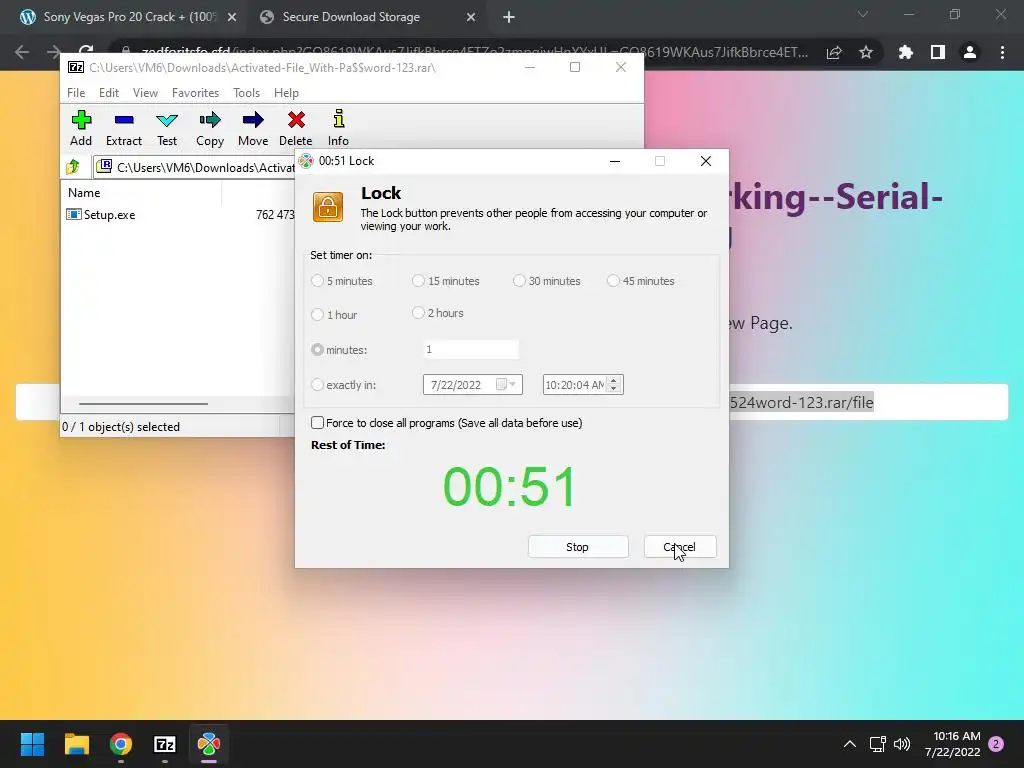Viewport: 1024px width, 768px height.
Task: Click the '0 / 1 object(s) selected' status
Action: click(x=121, y=426)
